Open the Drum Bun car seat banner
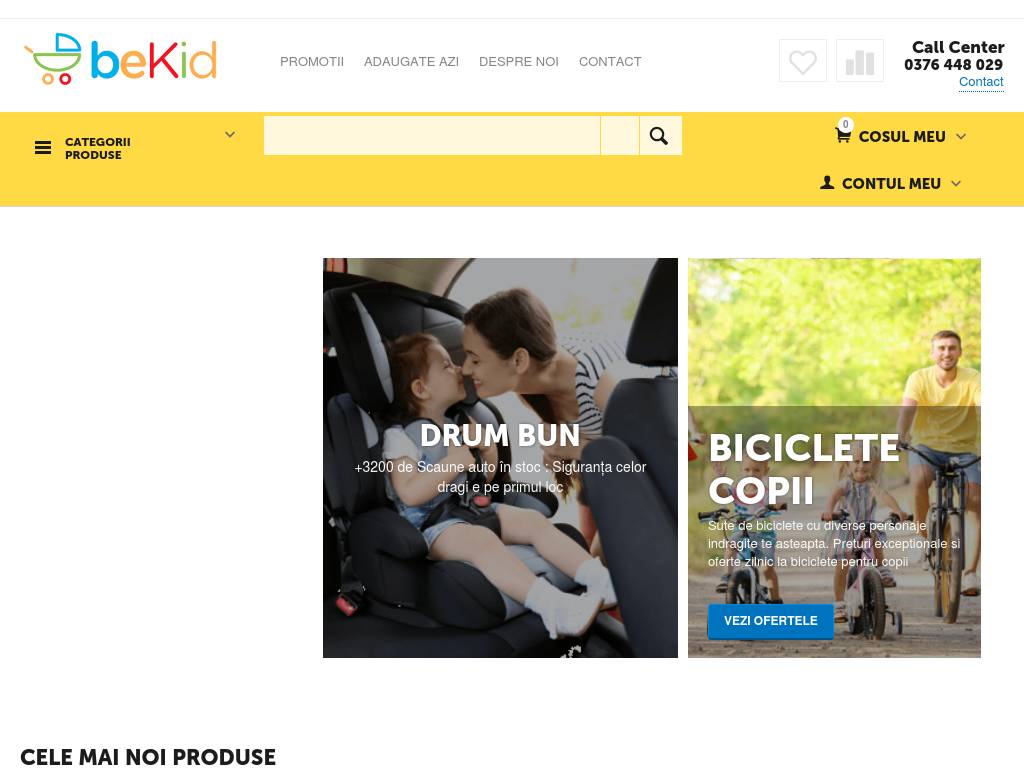Viewport: 1024px width, 768px height. coord(500,458)
